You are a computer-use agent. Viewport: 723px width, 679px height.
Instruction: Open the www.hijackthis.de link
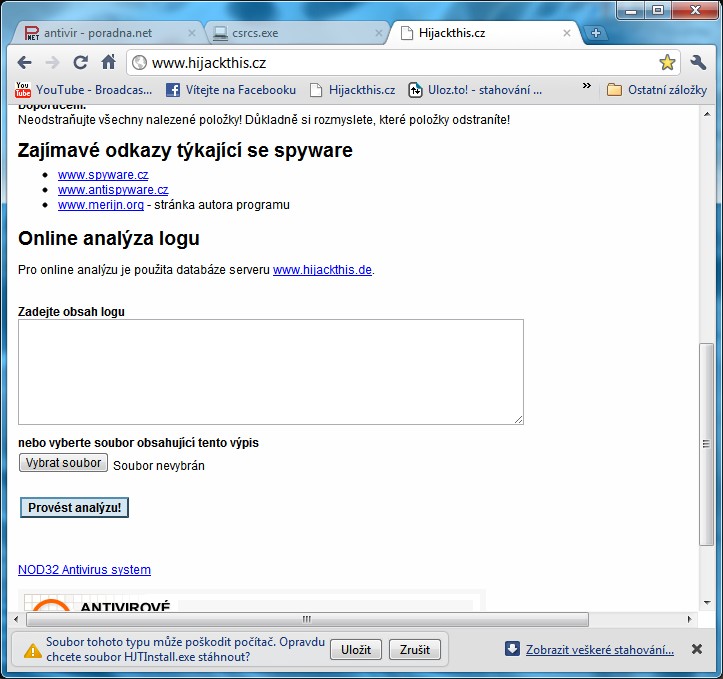tap(322, 270)
